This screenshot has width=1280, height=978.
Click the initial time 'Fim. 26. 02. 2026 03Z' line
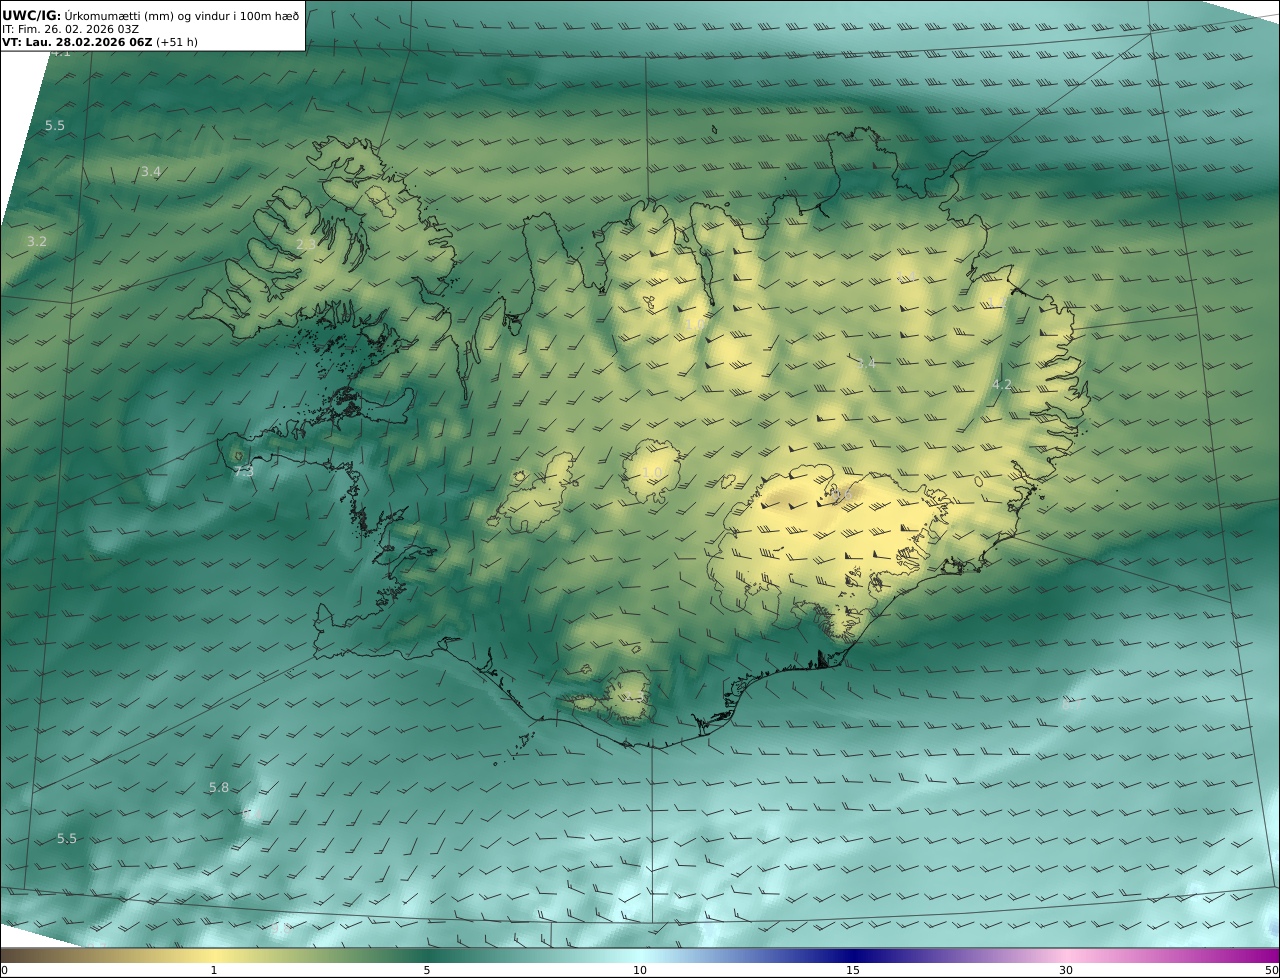[x=78, y=30]
